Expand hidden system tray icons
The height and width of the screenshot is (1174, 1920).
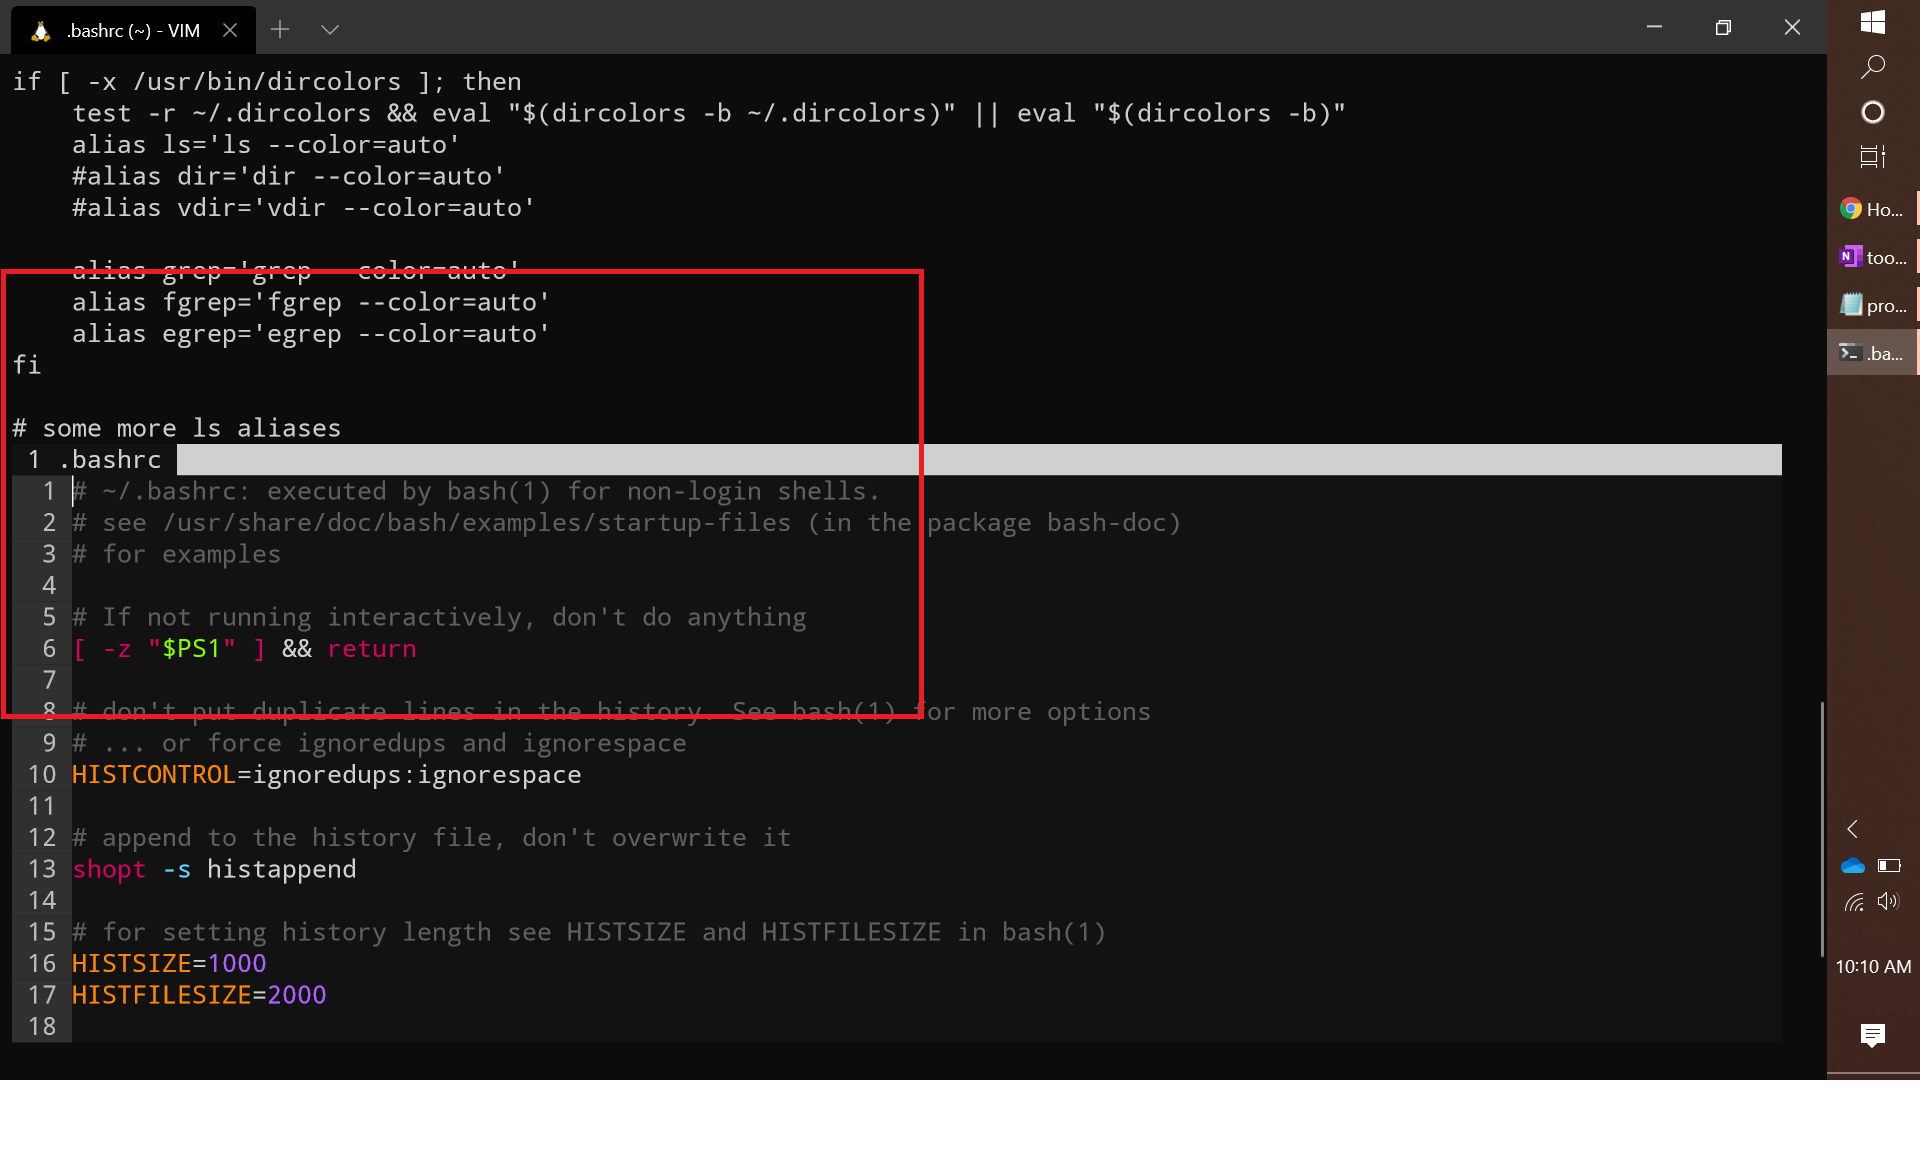[1853, 829]
